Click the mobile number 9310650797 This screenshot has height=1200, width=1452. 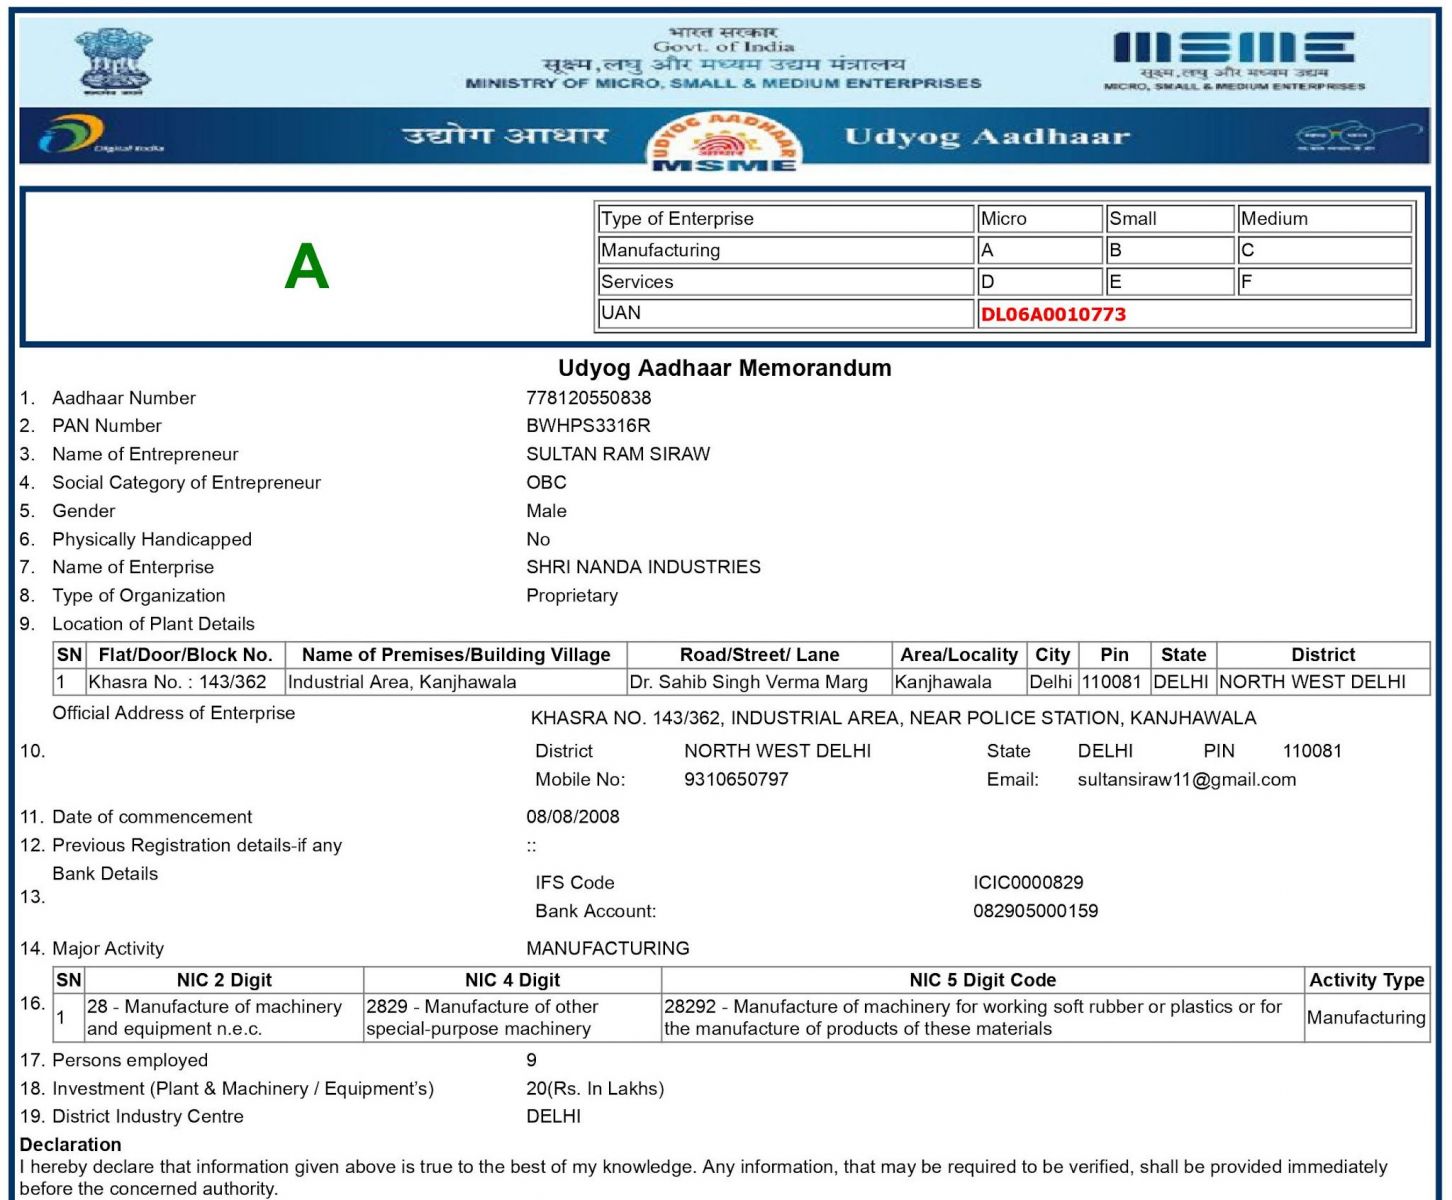pos(736,780)
